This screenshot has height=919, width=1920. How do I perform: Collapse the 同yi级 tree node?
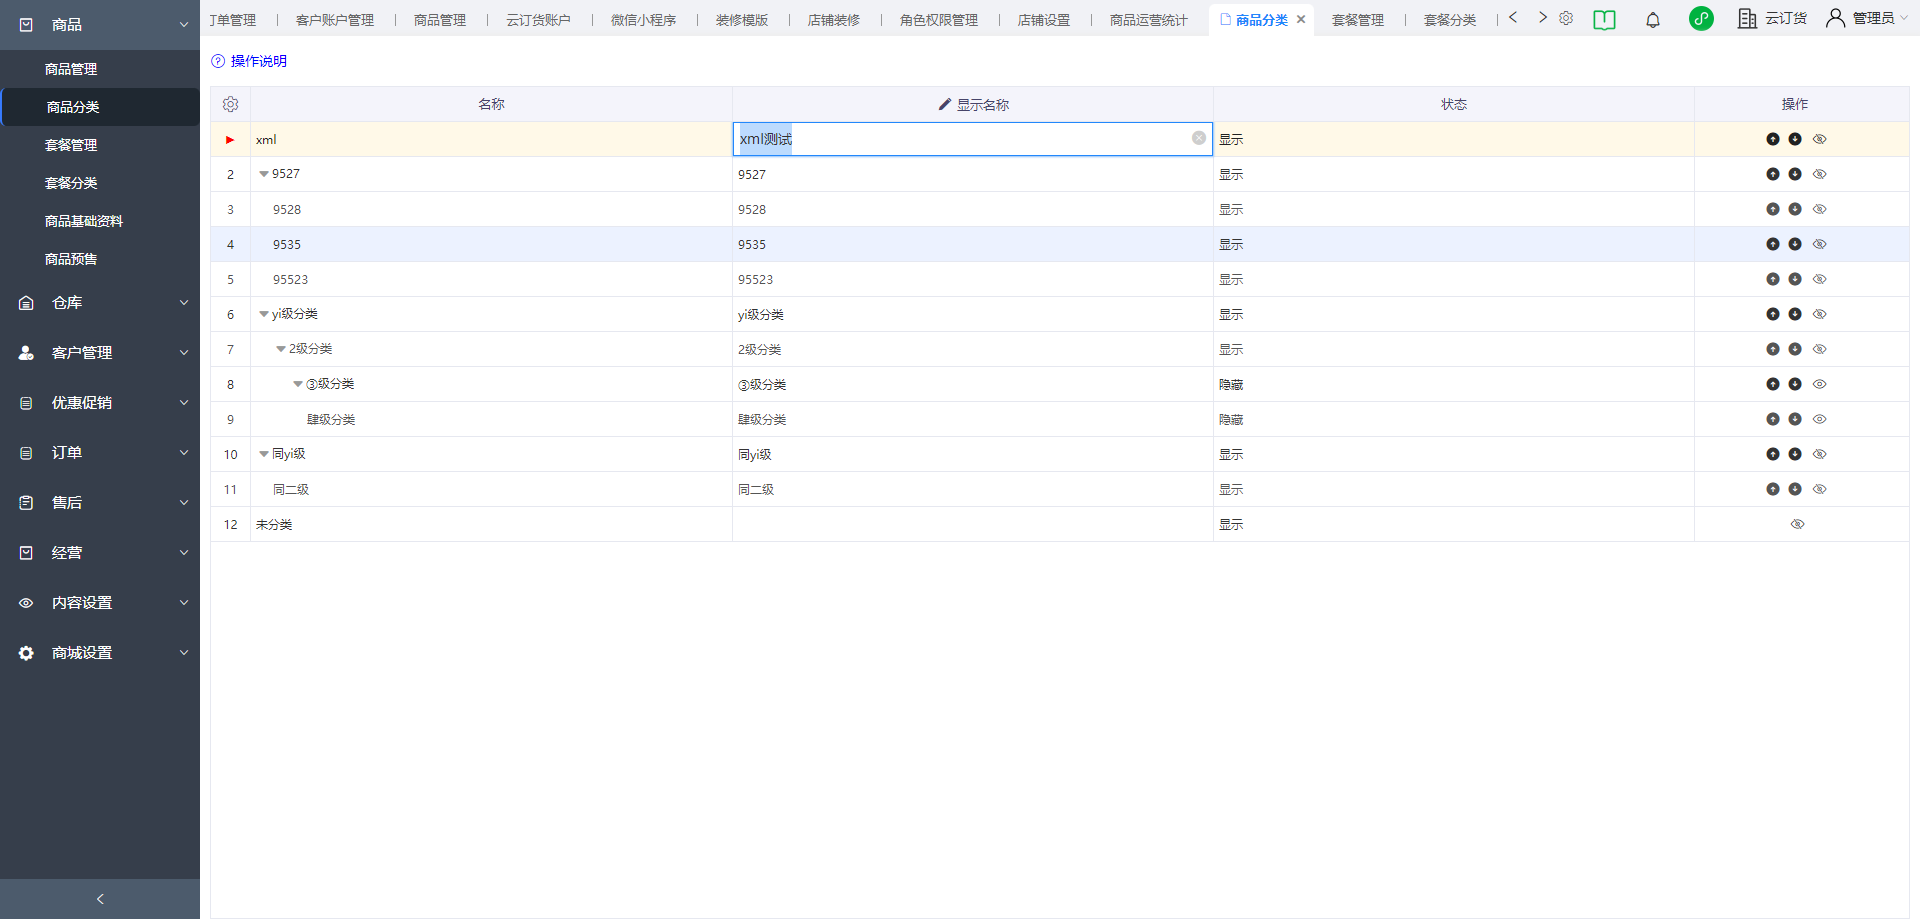264,454
